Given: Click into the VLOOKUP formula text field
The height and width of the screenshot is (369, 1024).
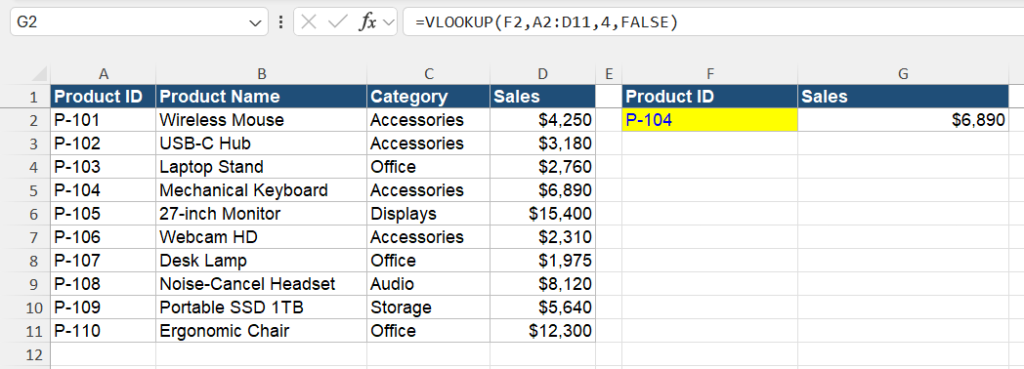Looking at the screenshot, I should (713, 22).
